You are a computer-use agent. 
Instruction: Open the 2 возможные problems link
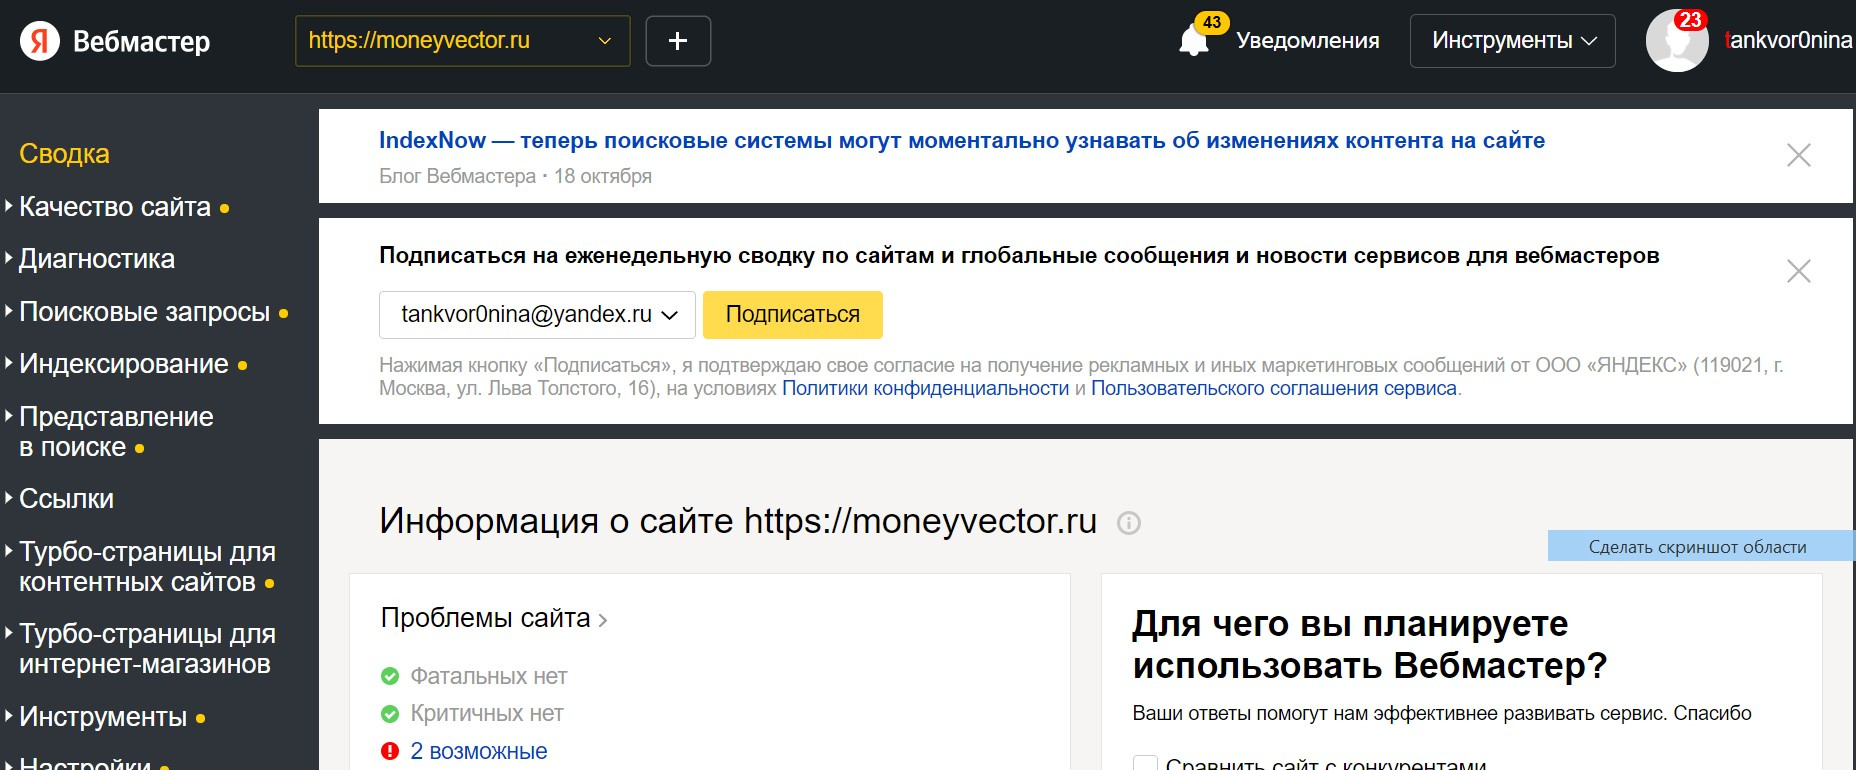point(479,751)
